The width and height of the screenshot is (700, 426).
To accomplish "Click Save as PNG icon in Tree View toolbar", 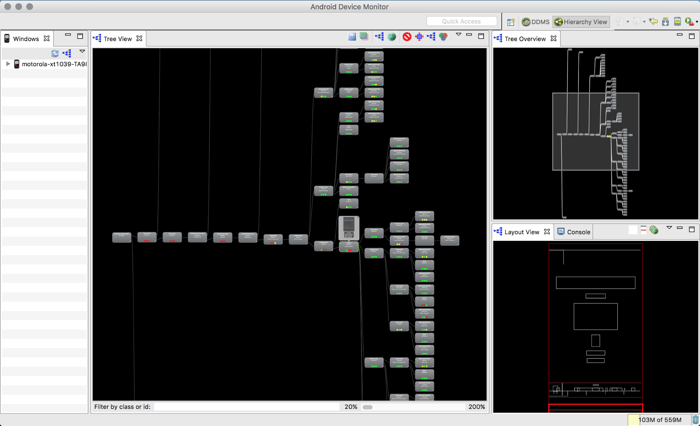I will click(352, 37).
